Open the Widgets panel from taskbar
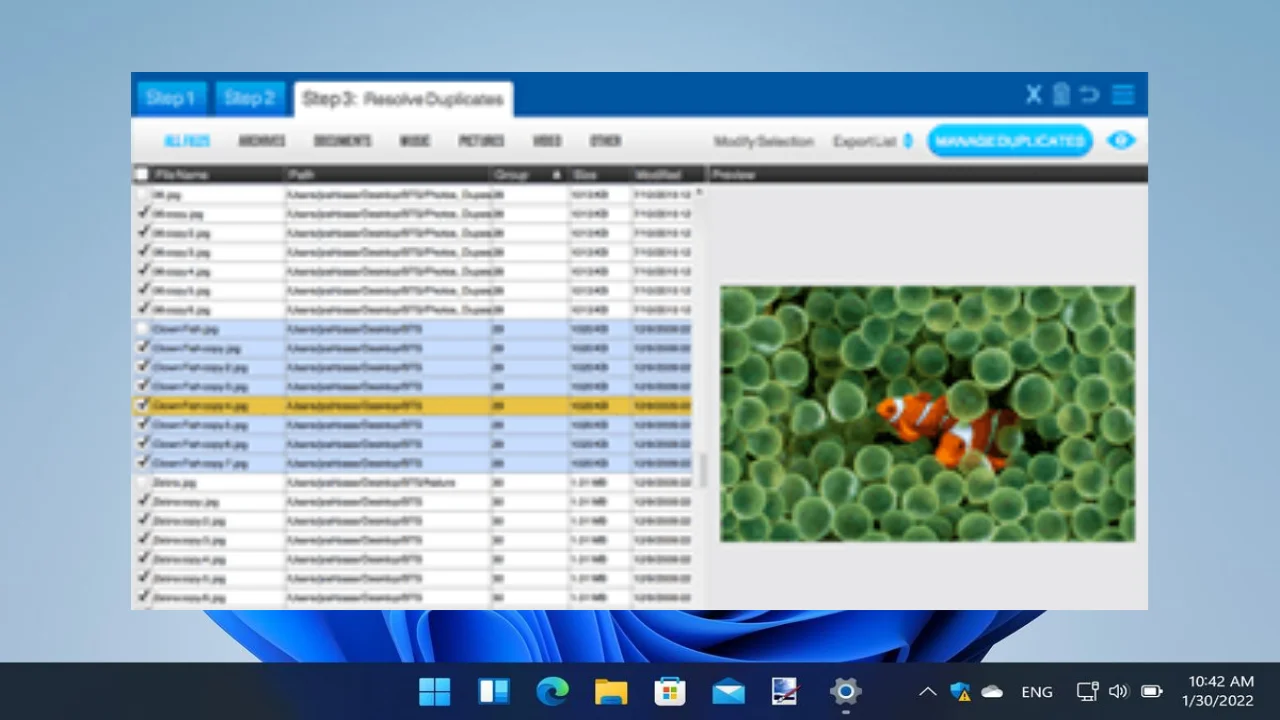The image size is (1280, 720). (x=494, y=691)
